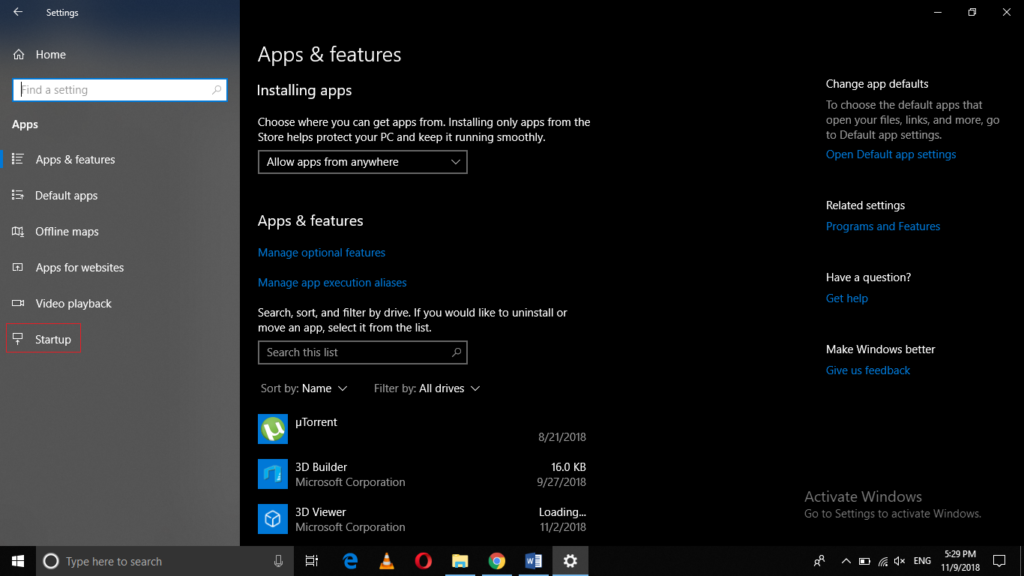This screenshot has height=576, width=1024.
Task: Click the Cortana circle icon
Action: (x=50, y=561)
